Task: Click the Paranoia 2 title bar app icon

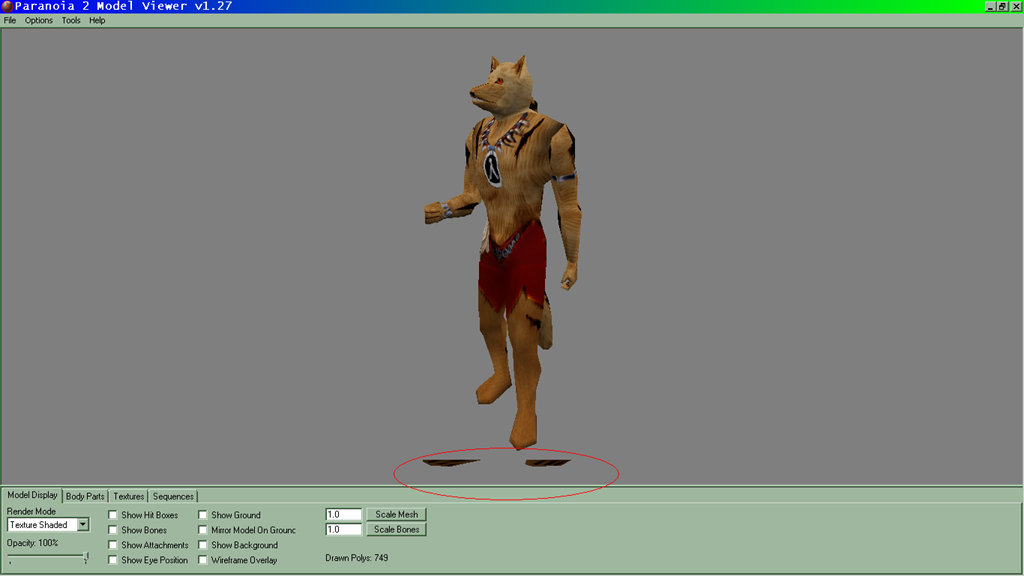Action: [6, 6]
